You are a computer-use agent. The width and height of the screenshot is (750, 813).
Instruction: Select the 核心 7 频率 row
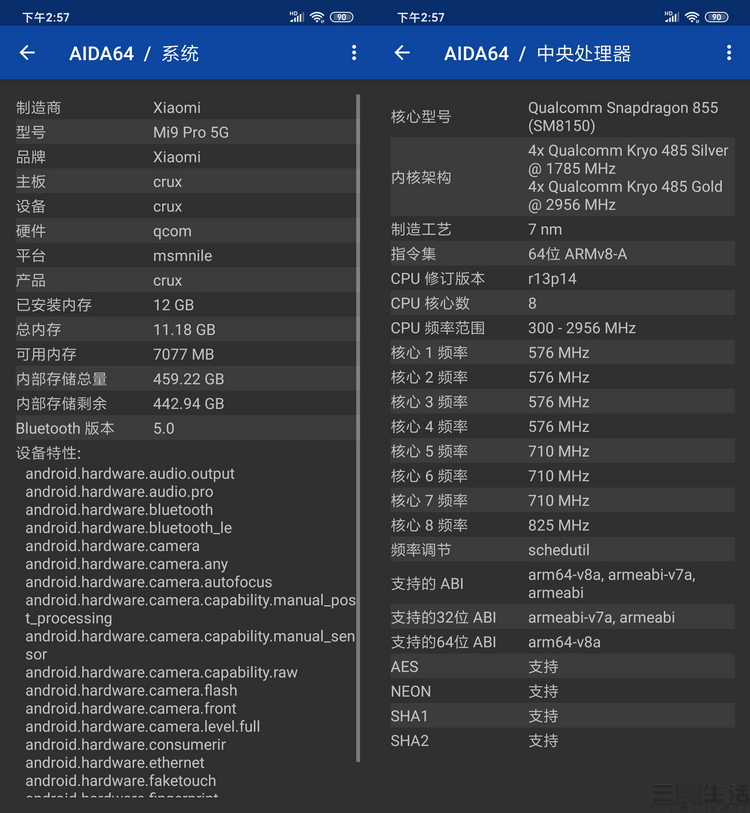click(x=563, y=500)
